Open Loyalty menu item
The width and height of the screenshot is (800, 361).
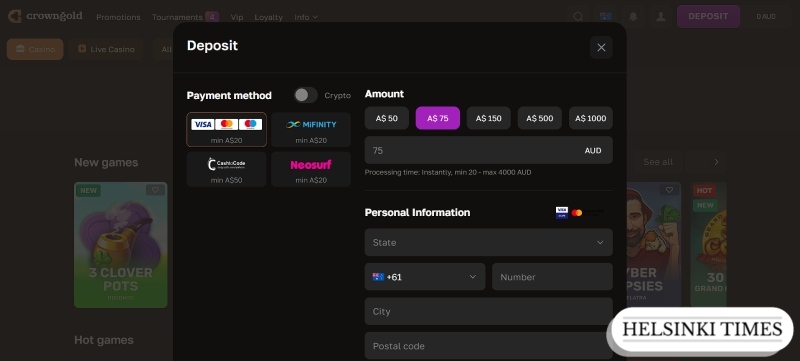click(268, 17)
